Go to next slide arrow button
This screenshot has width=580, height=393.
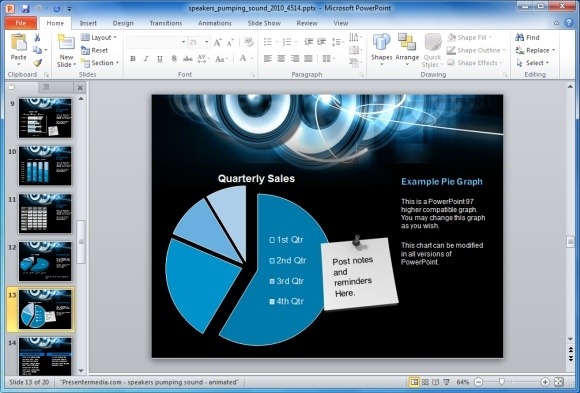[571, 358]
